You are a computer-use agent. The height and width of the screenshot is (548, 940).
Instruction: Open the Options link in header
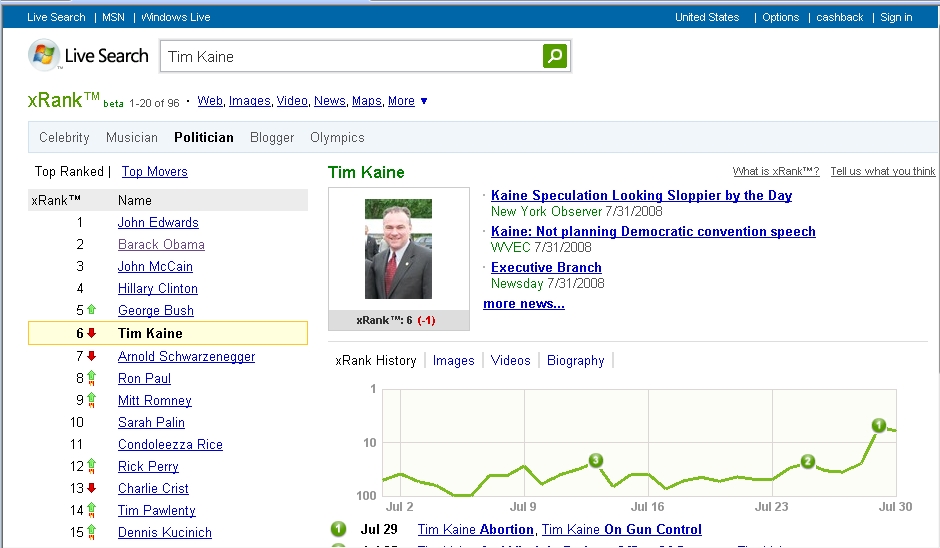pos(780,17)
